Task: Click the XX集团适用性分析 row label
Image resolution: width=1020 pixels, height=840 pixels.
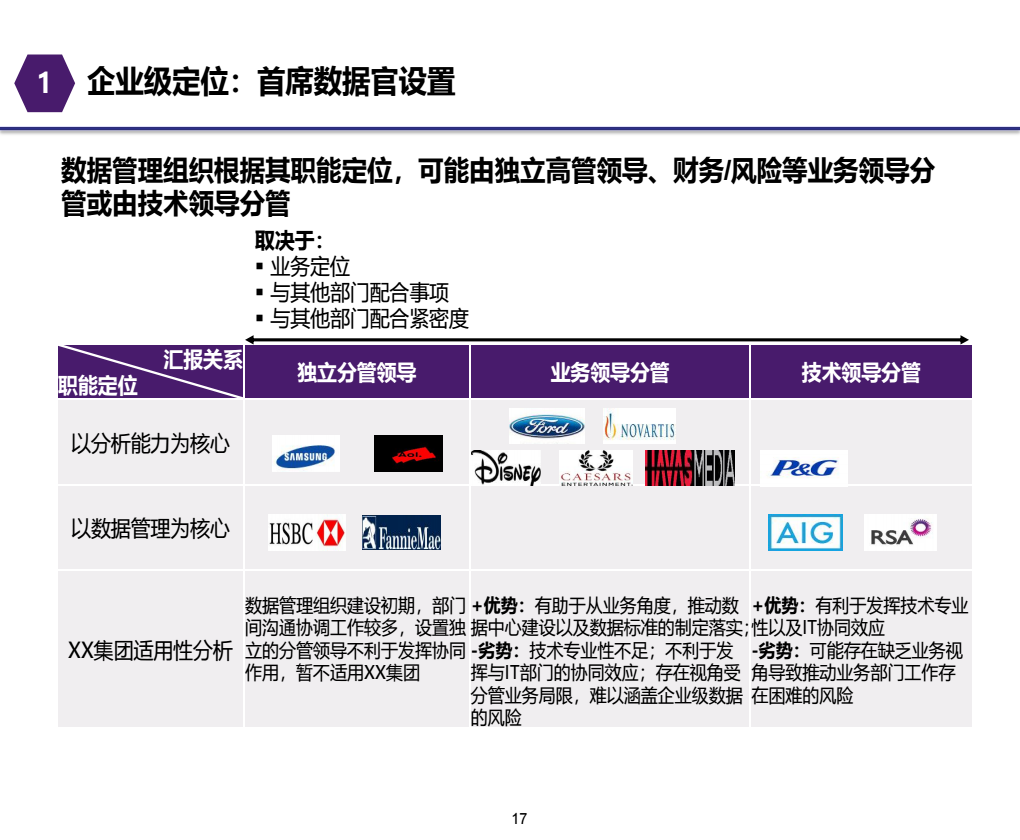Action: coord(150,650)
